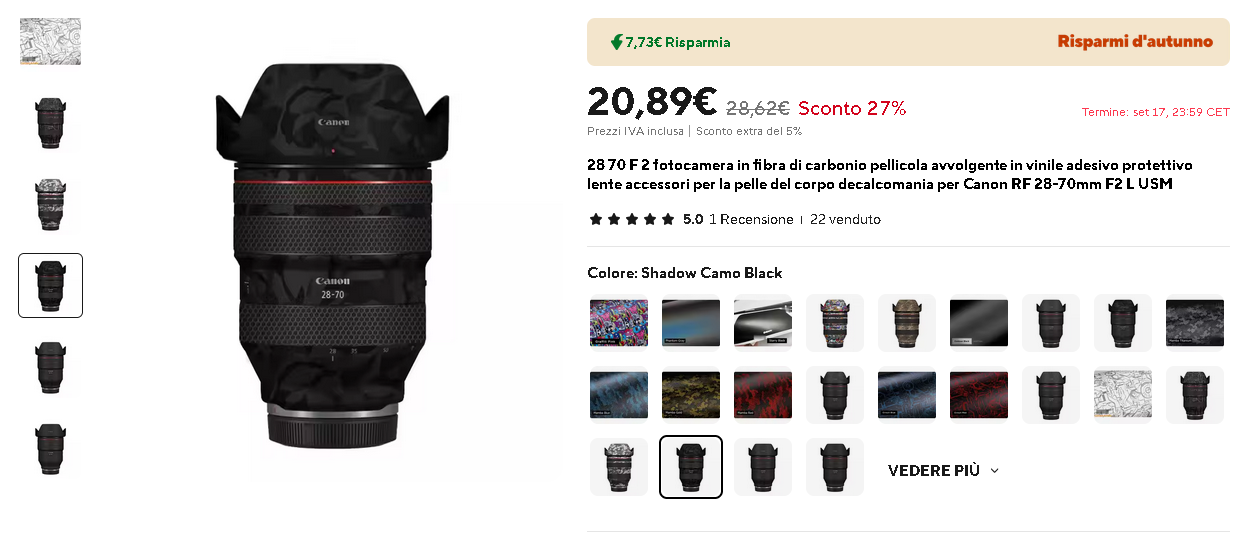The width and height of the screenshot is (1242, 549).
Task: Click the five-star rating icons
Action: [x=631, y=219]
